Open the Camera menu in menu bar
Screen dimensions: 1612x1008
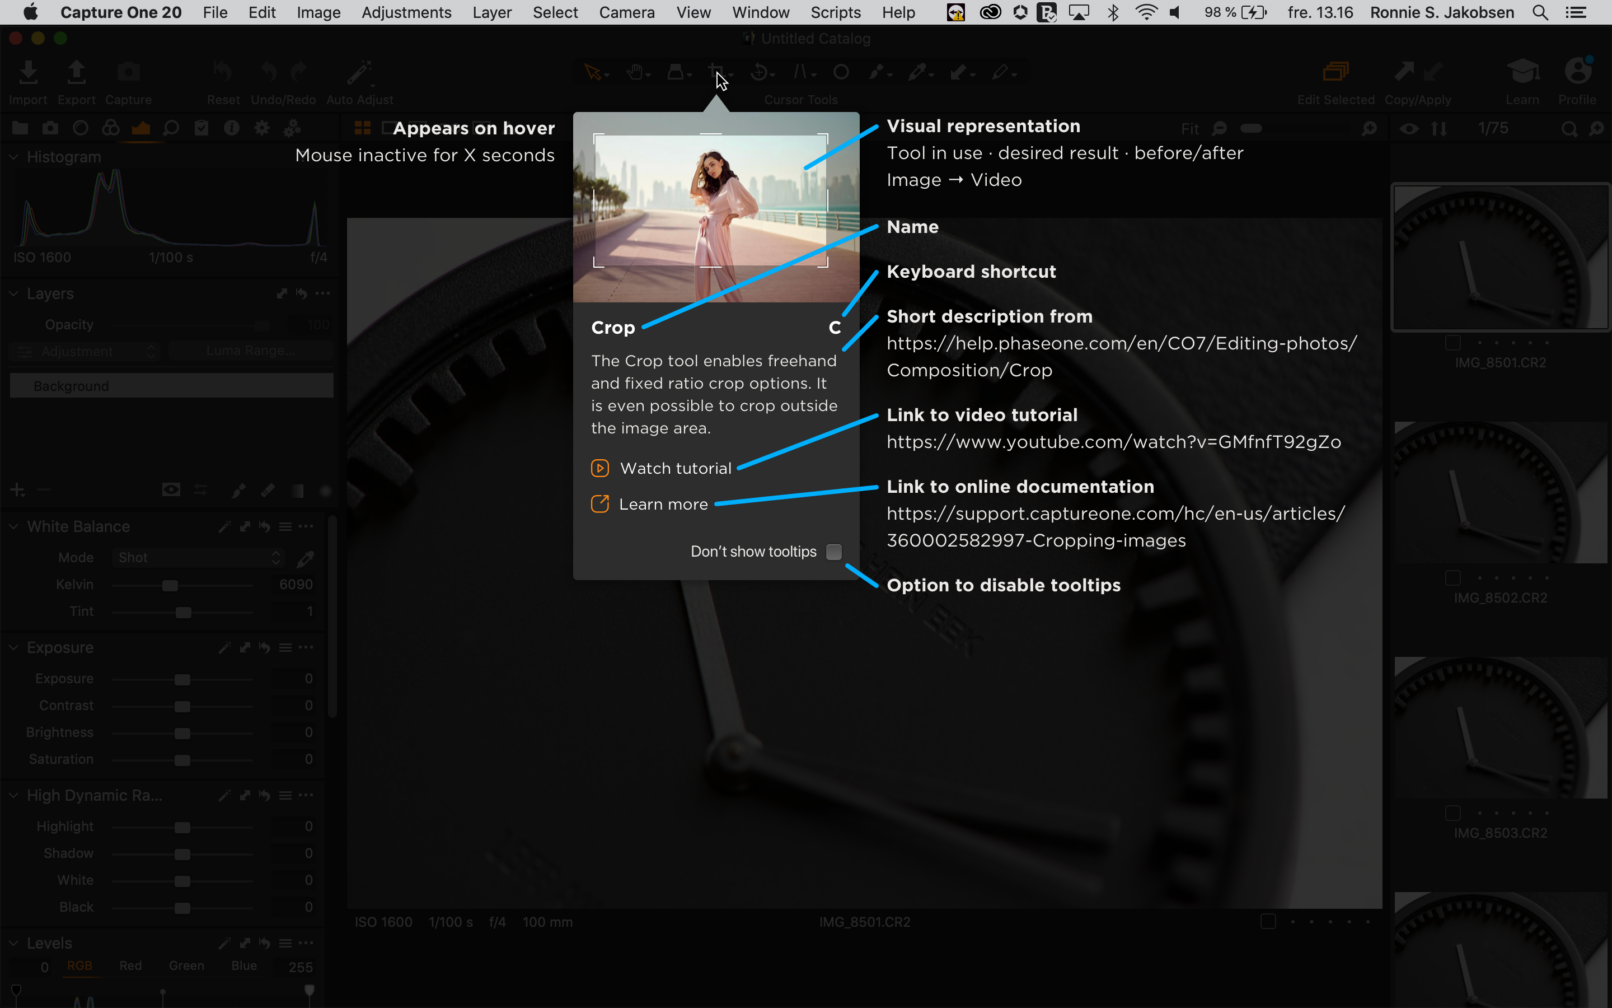click(x=627, y=13)
